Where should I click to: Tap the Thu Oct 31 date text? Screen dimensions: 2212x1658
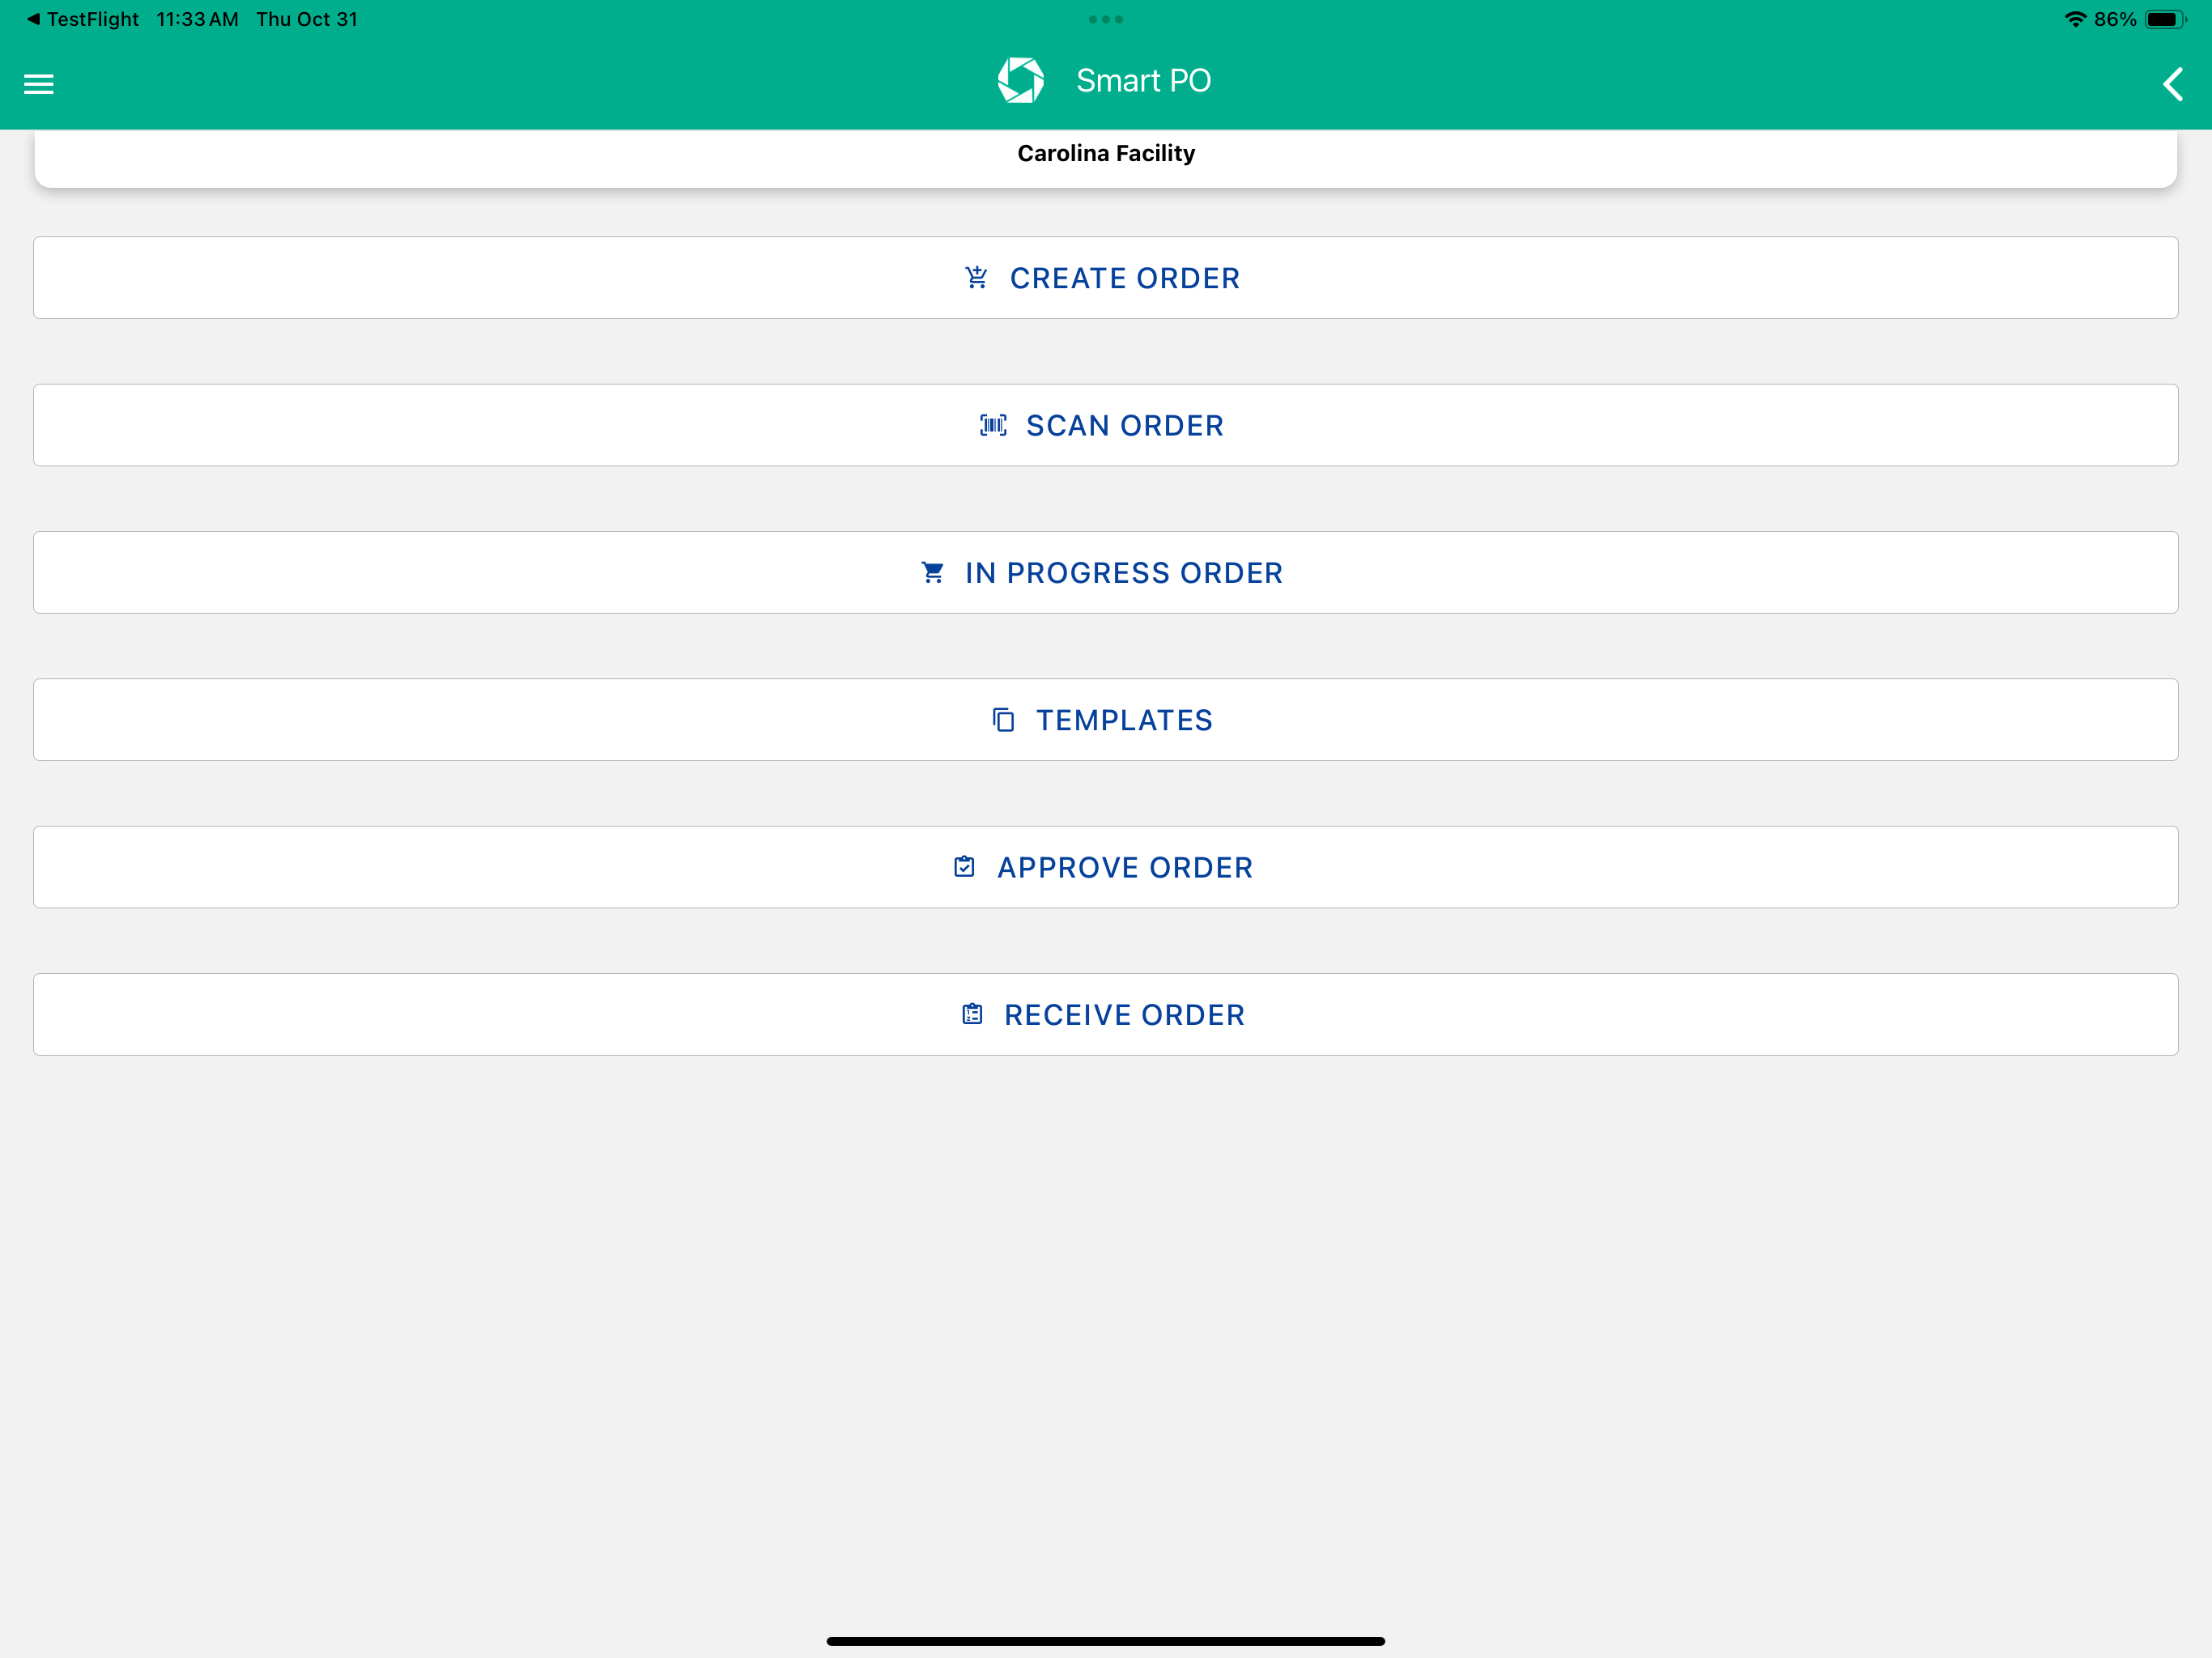(x=307, y=19)
